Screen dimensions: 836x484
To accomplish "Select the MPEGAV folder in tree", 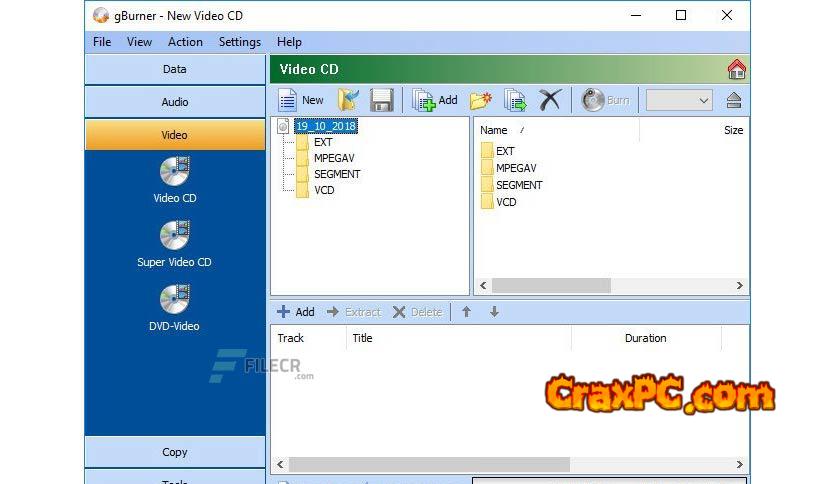I will [x=335, y=158].
